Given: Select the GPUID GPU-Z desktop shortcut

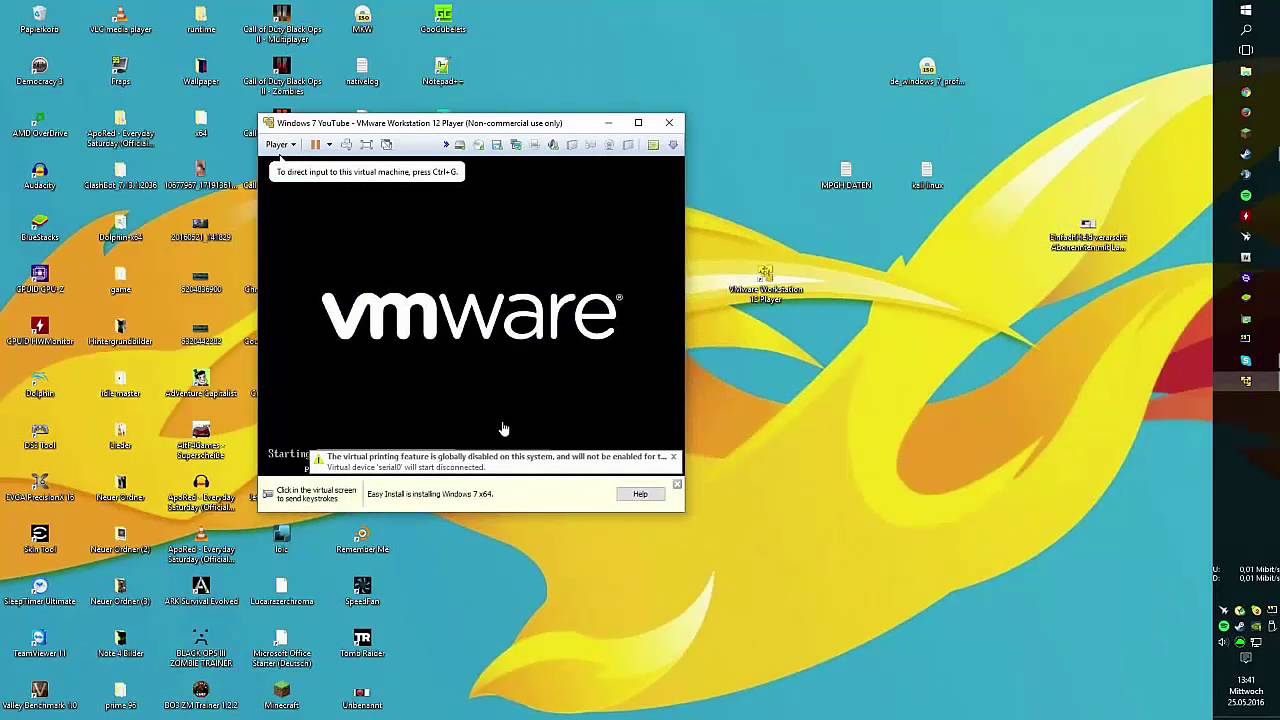Looking at the screenshot, I should (39, 279).
